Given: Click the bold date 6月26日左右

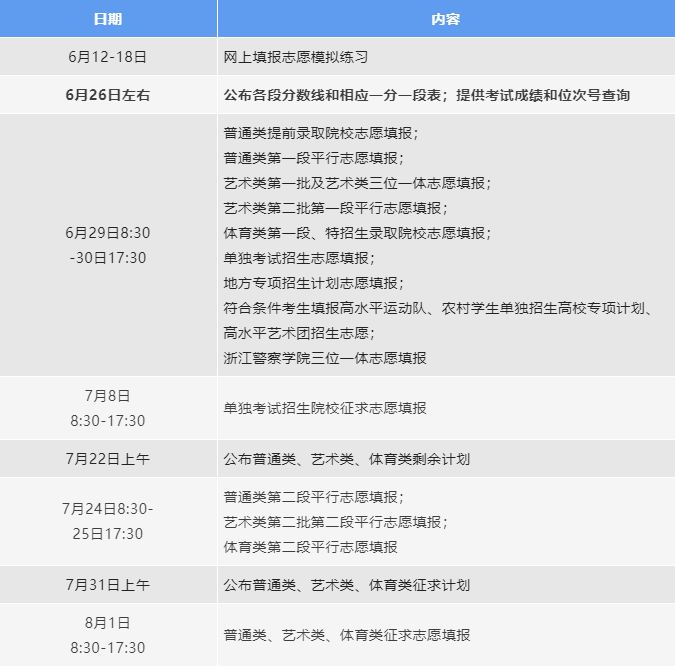Looking at the screenshot, I should click(x=108, y=95).
